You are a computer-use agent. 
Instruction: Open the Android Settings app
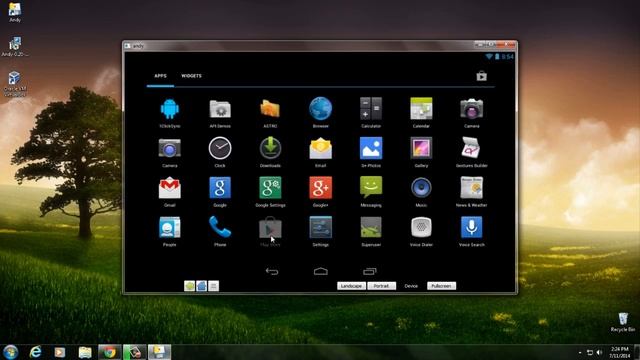click(320, 227)
